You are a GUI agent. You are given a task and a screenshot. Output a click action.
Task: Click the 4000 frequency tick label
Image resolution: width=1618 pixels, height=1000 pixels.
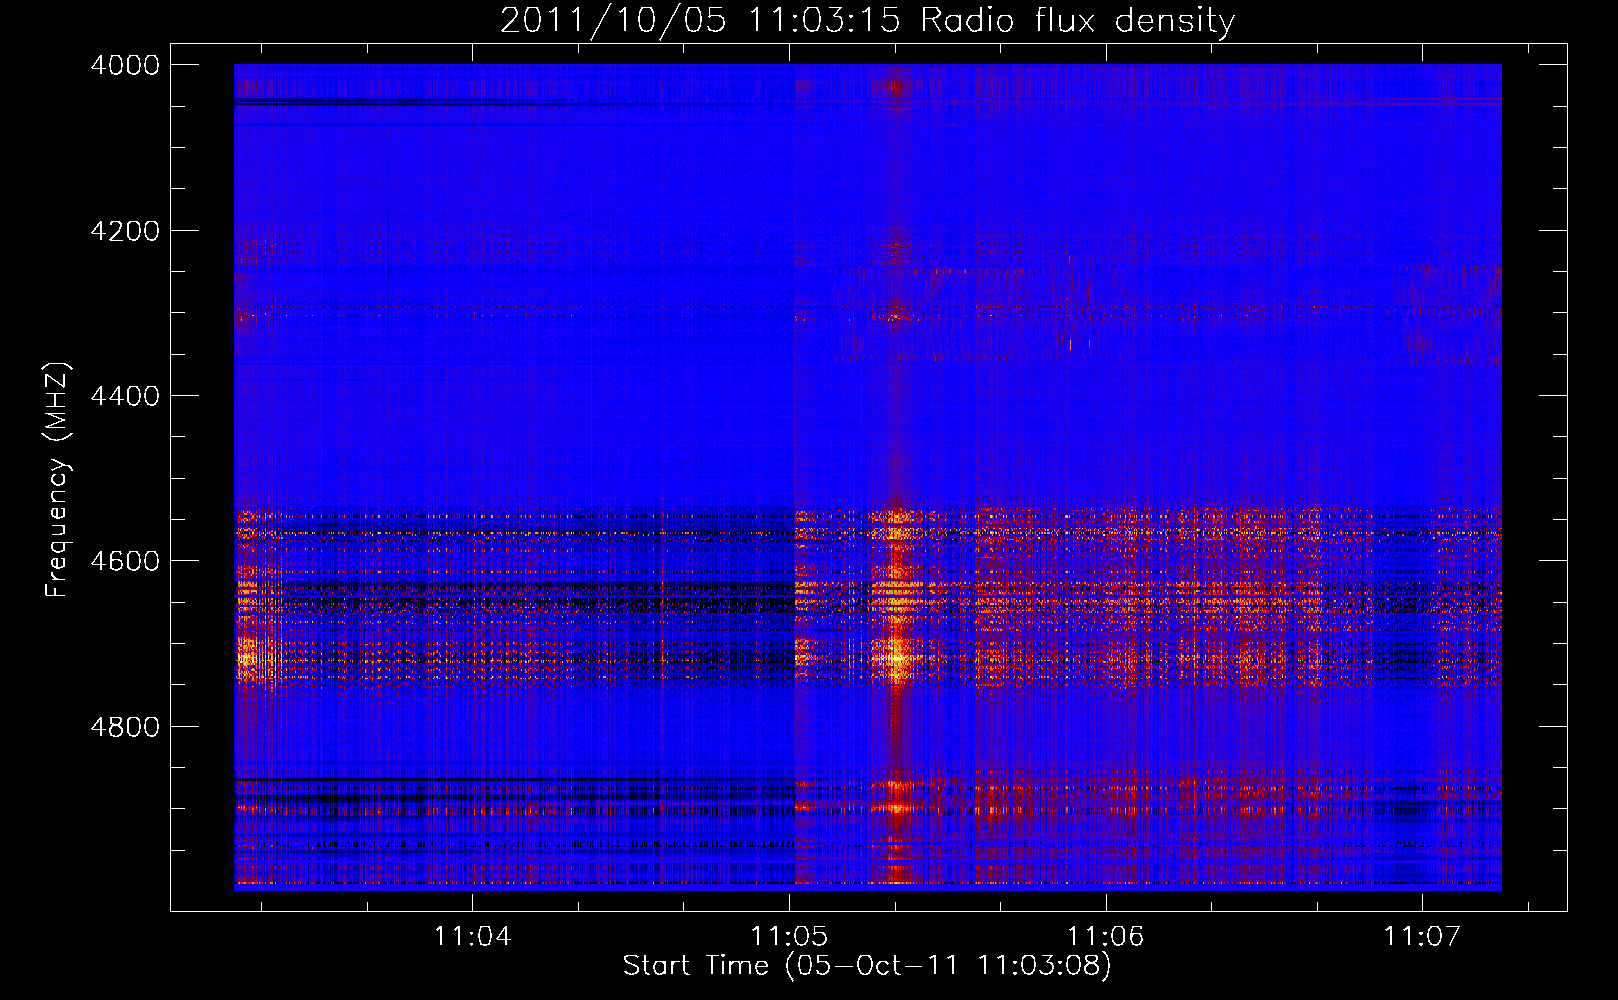pyautogui.click(x=125, y=65)
